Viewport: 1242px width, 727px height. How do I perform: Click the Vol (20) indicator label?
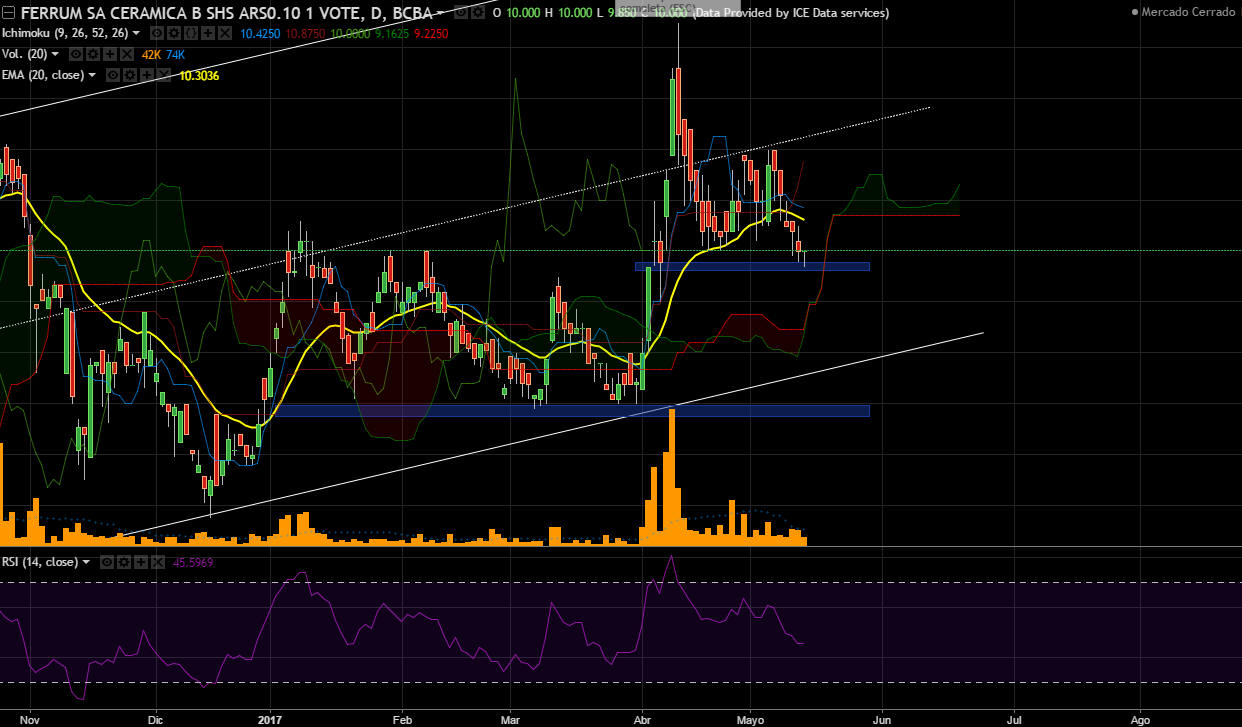24,54
